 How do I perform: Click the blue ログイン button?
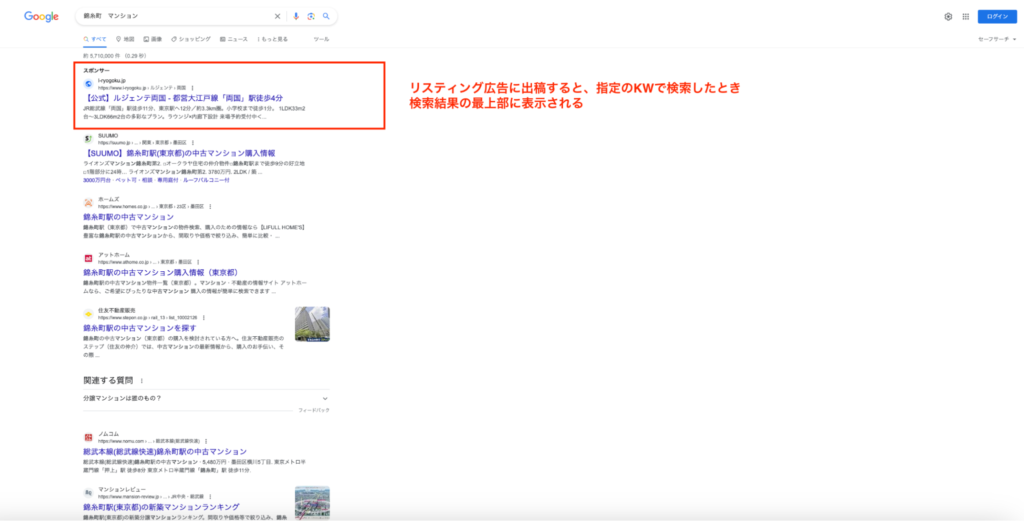coord(997,17)
